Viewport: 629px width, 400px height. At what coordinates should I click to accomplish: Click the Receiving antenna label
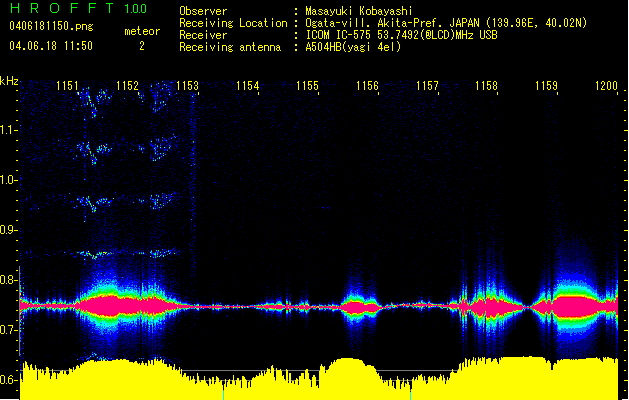pyautogui.click(x=230, y=47)
